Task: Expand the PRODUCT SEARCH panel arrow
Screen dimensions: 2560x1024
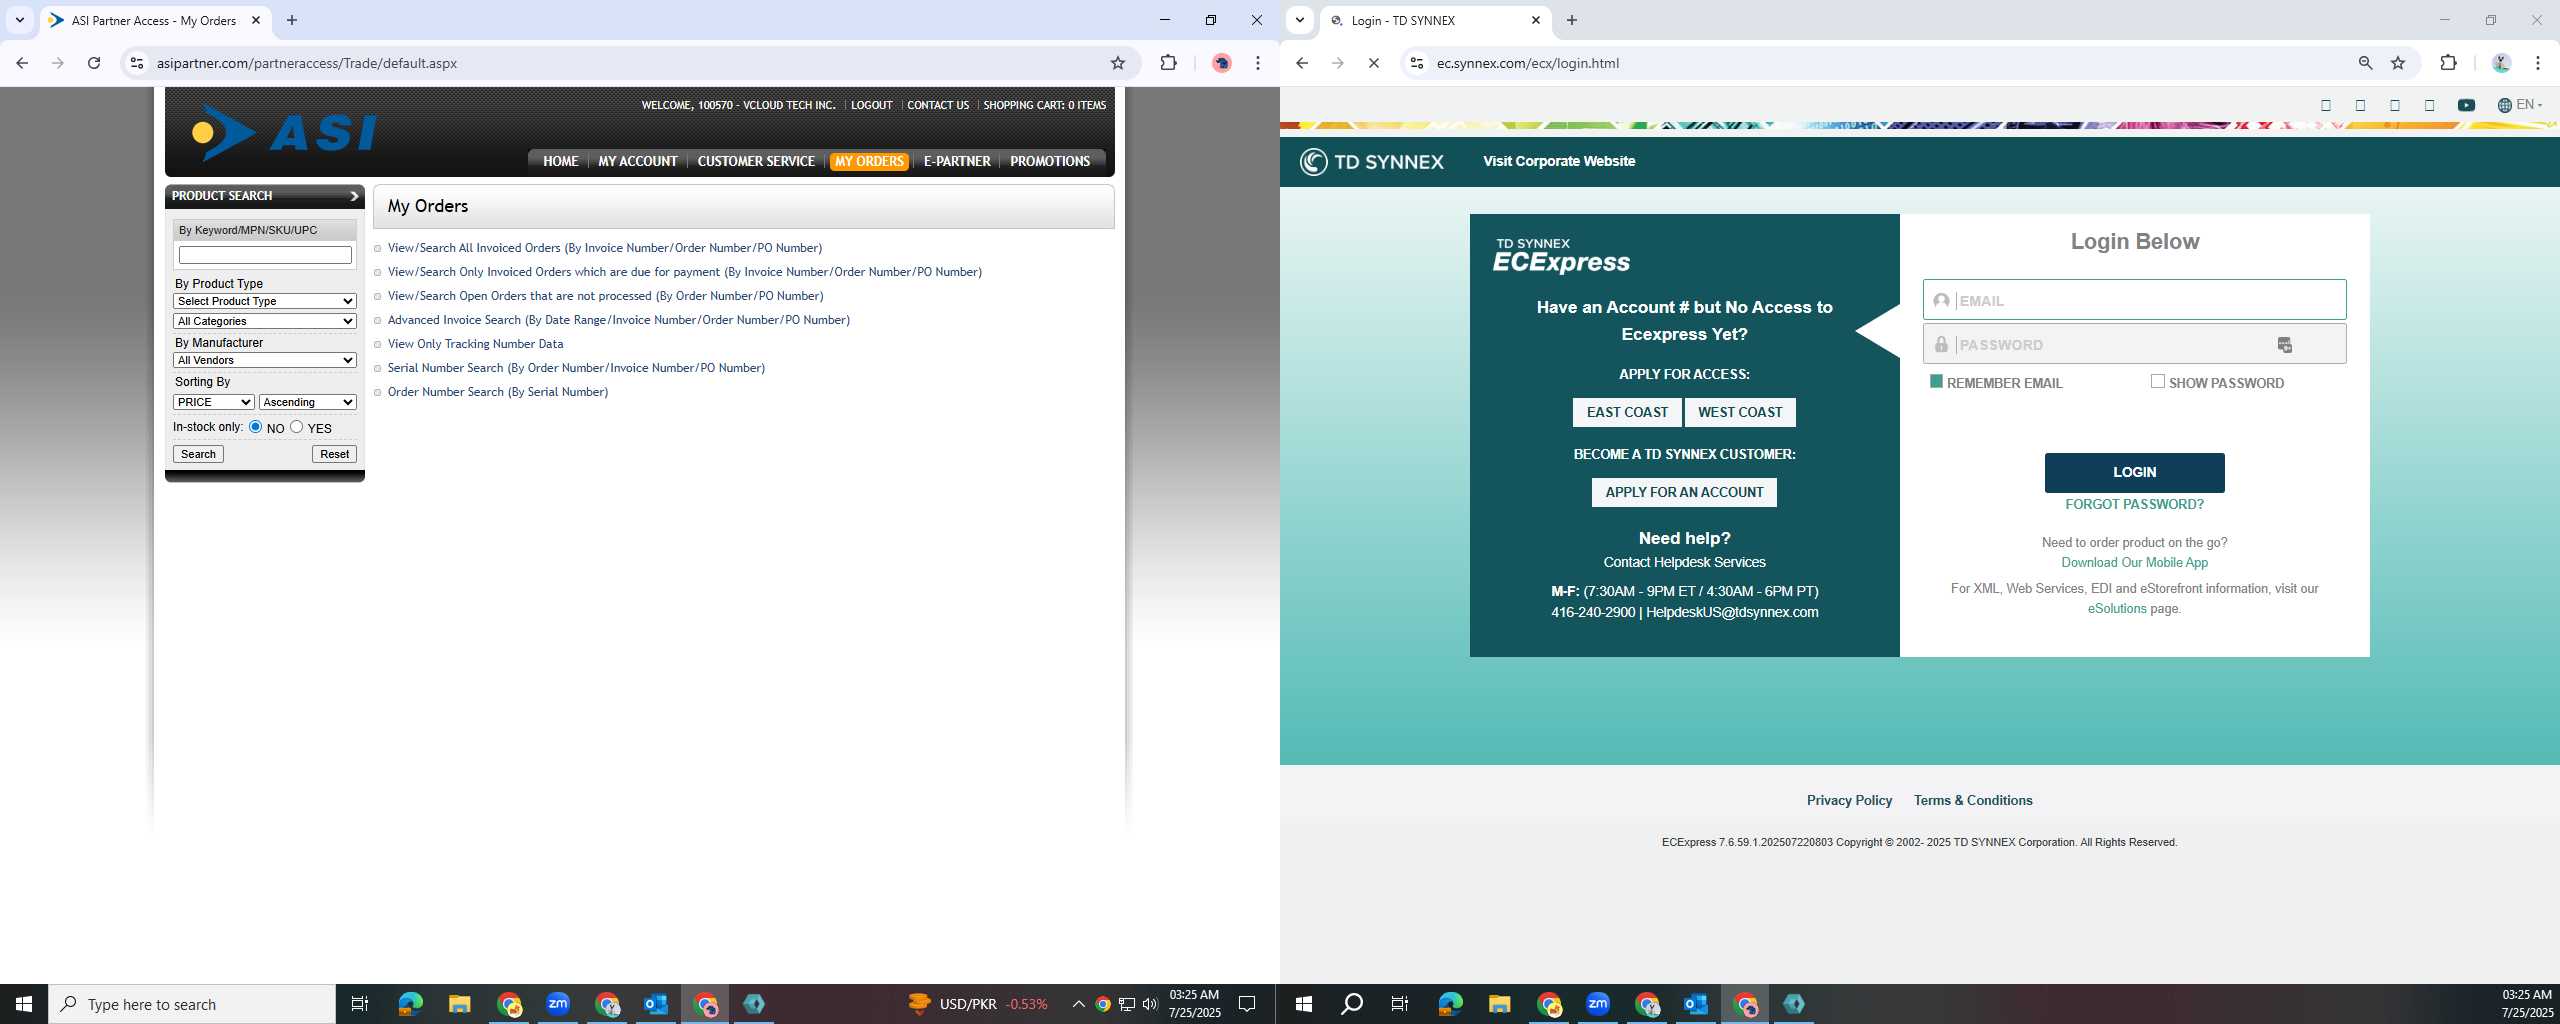Action: (x=354, y=196)
